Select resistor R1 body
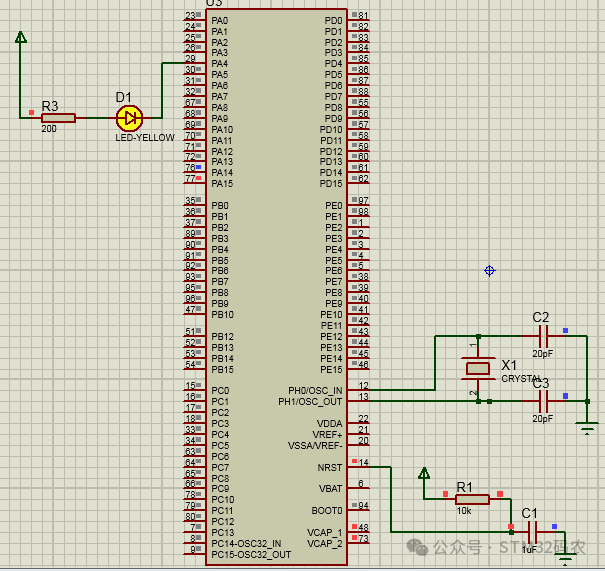605x571 pixels. click(472, 499)
